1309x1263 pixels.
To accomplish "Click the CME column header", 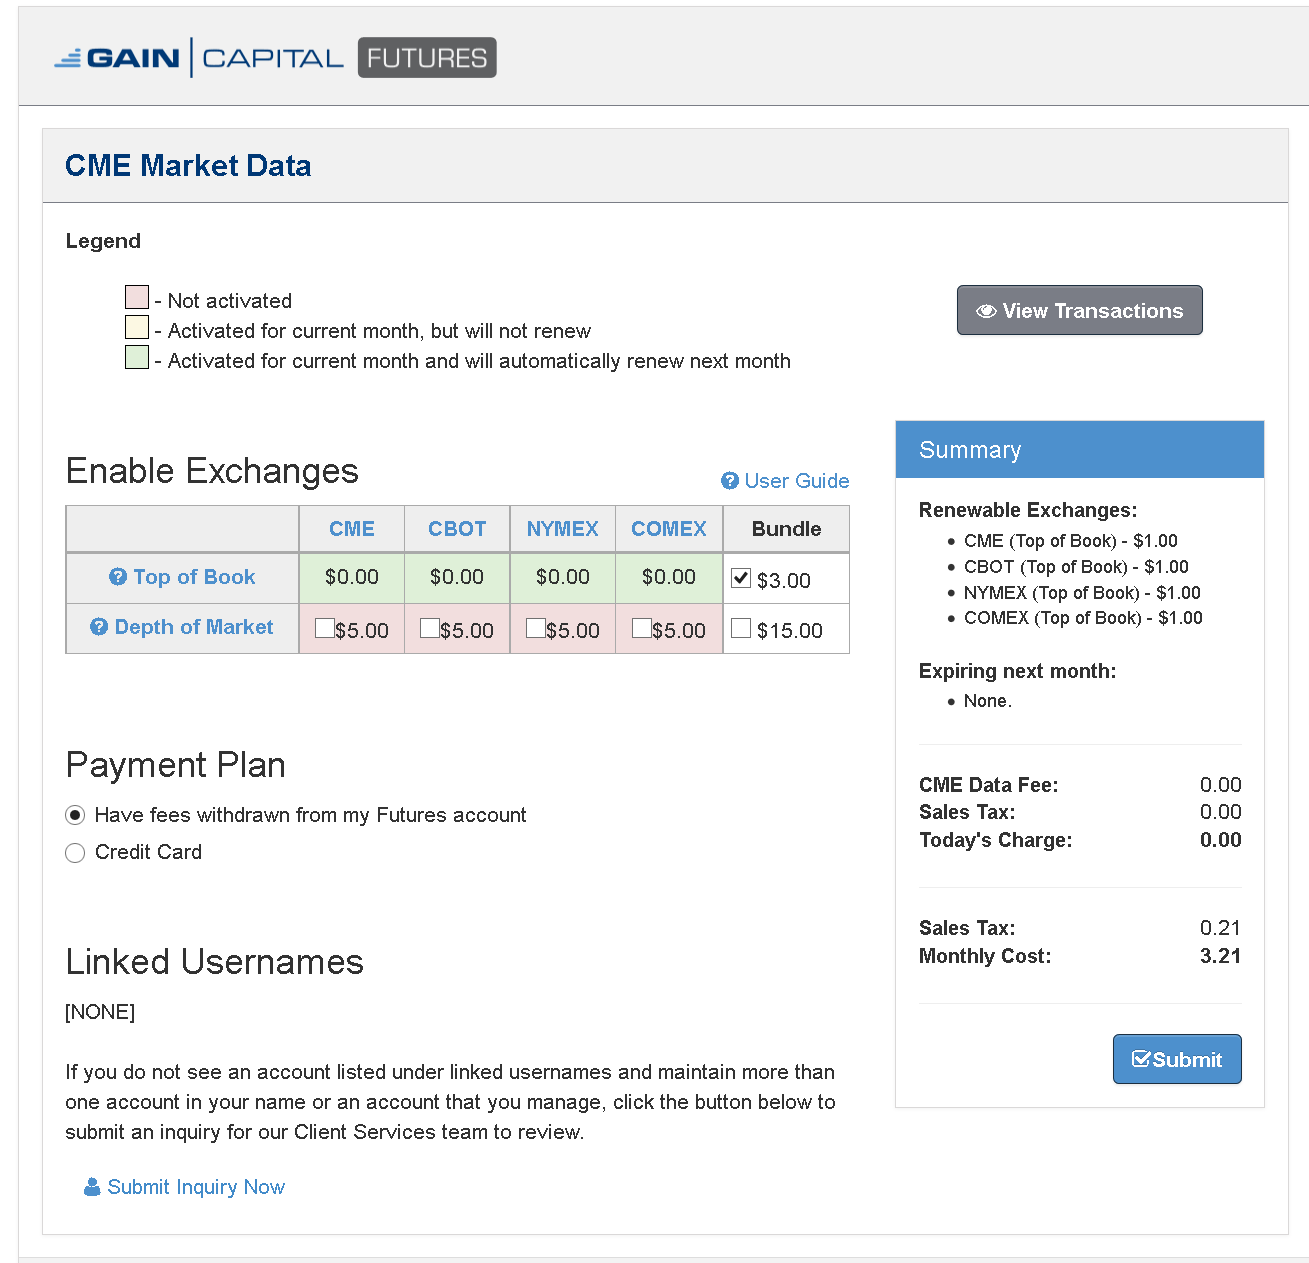I will (x=352, y=529).
